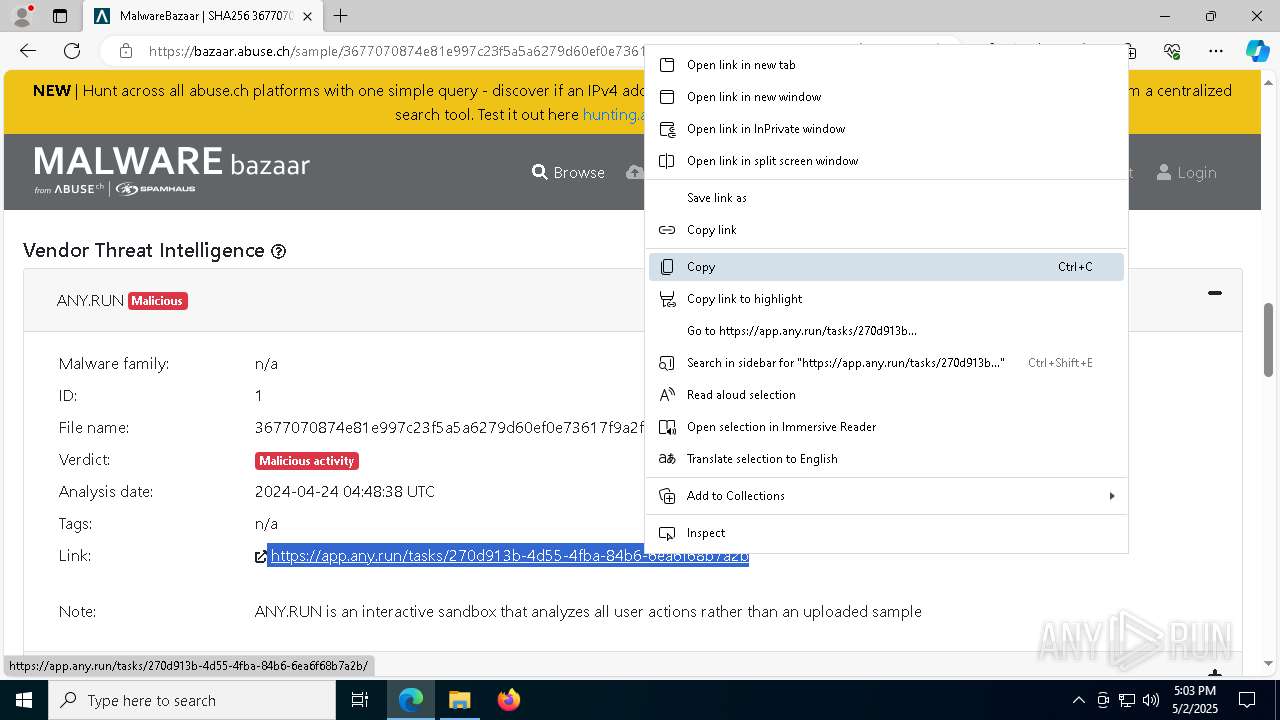Click the Inspect menu icon
1280x720 pixels.
pyautogui.click(x=667, y=533)
